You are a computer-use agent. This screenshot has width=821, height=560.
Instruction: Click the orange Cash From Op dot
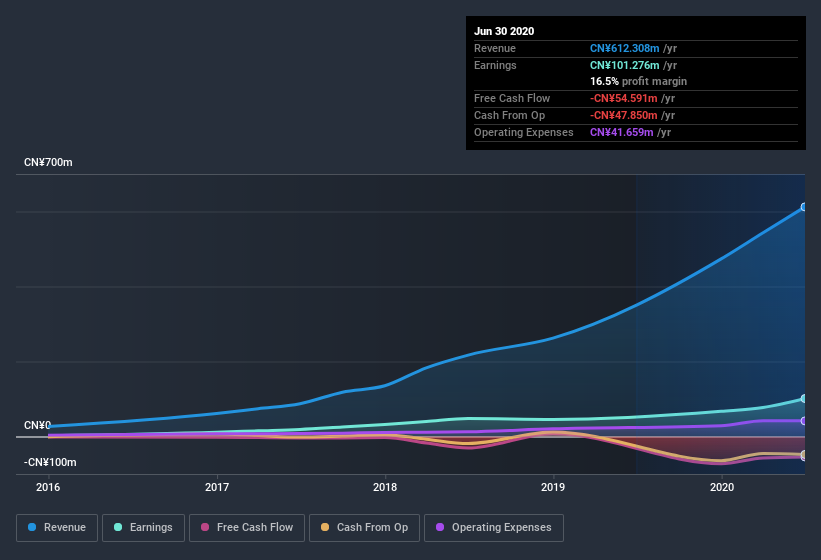point(325,527)
